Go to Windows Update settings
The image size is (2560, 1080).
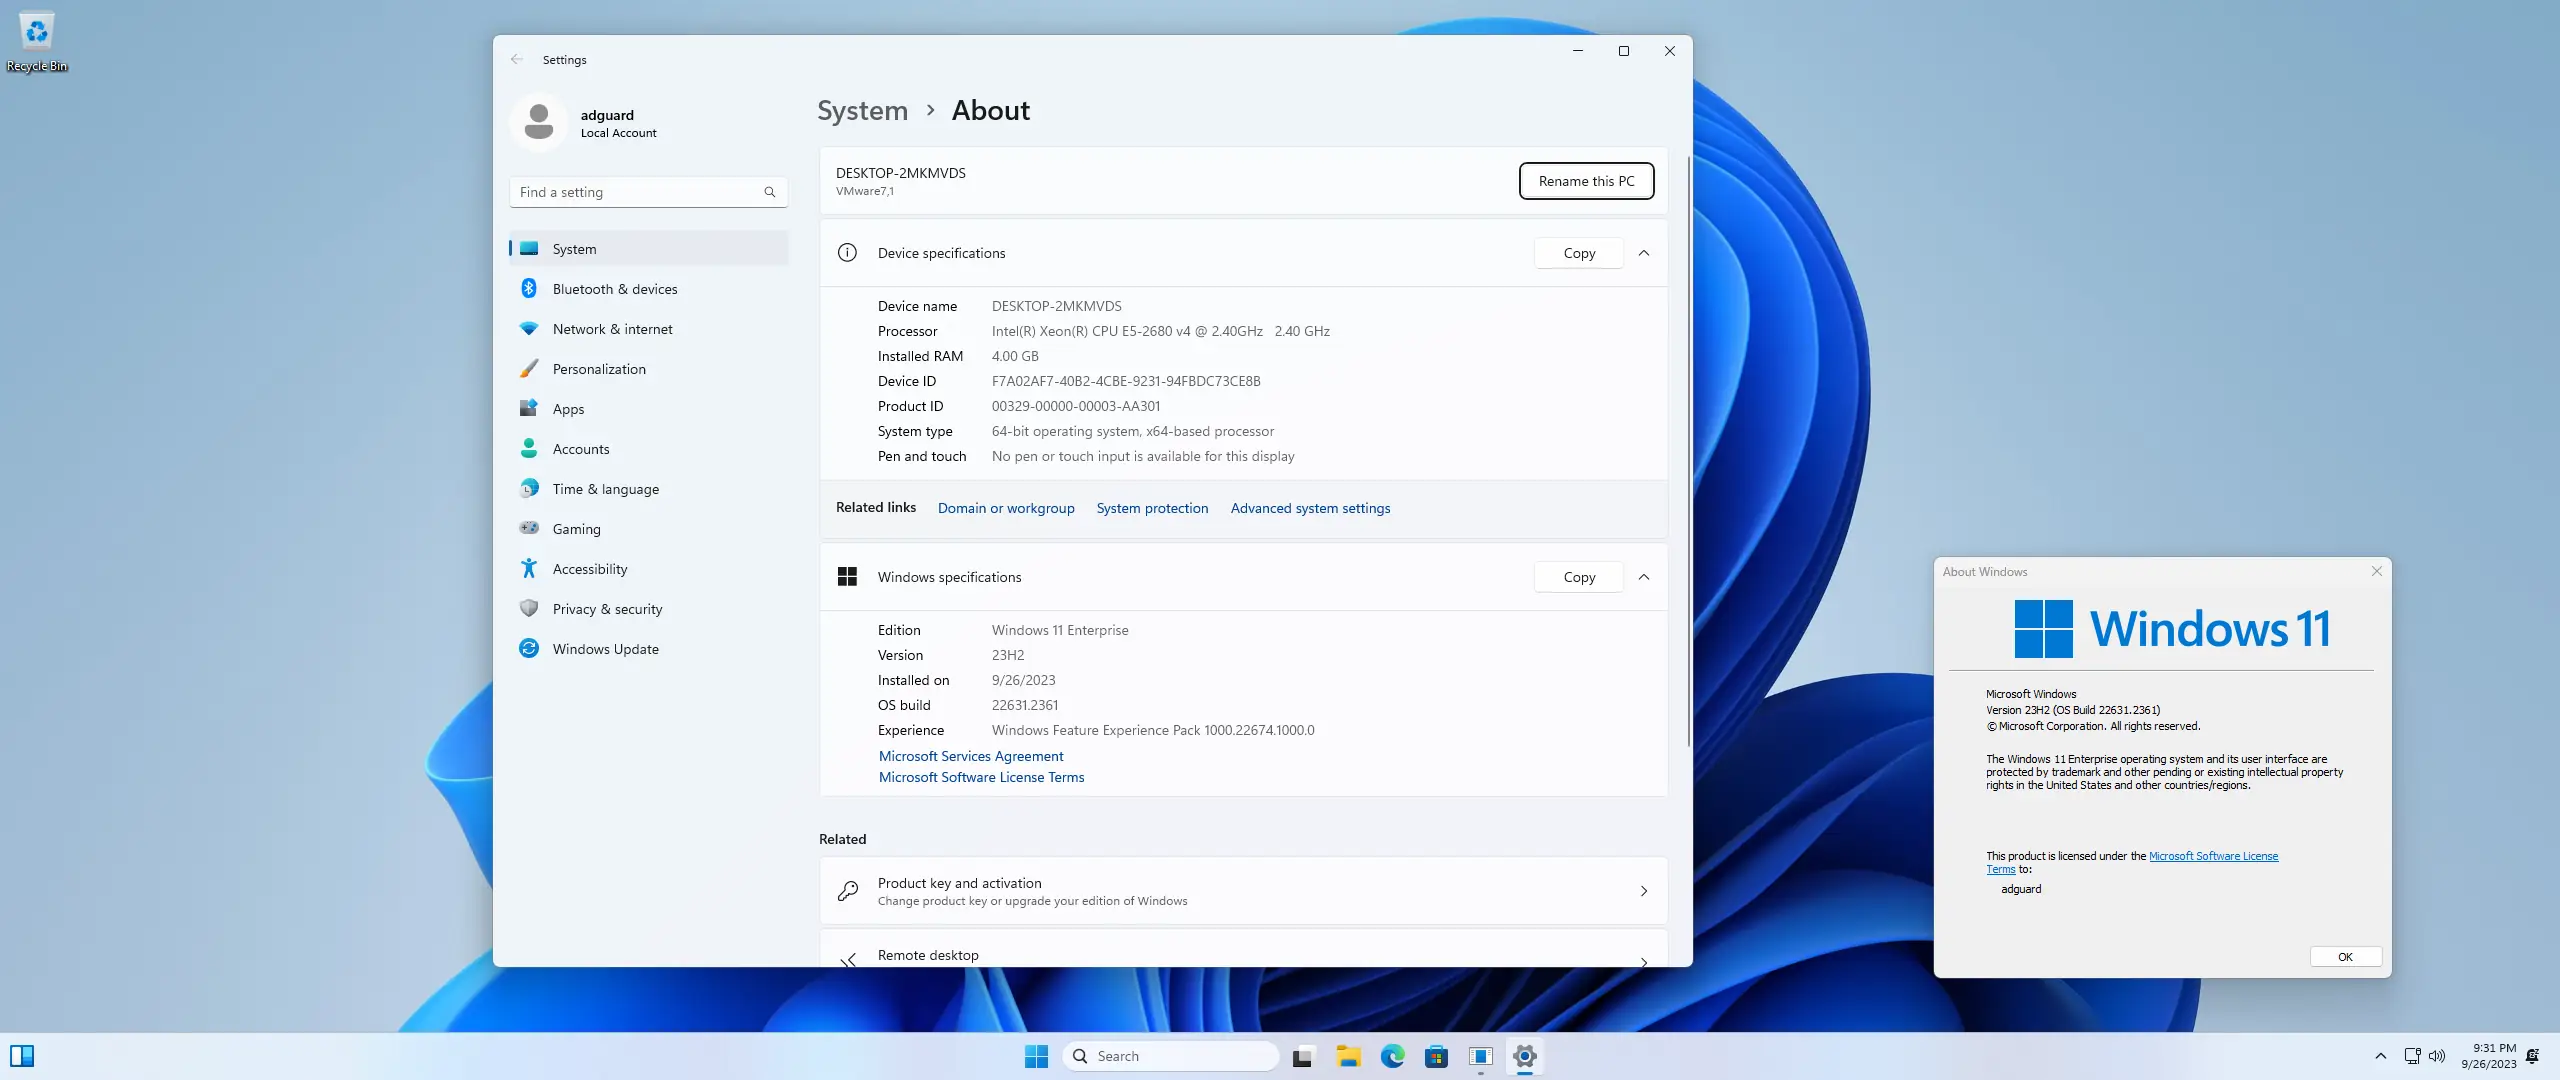point(605,649)
